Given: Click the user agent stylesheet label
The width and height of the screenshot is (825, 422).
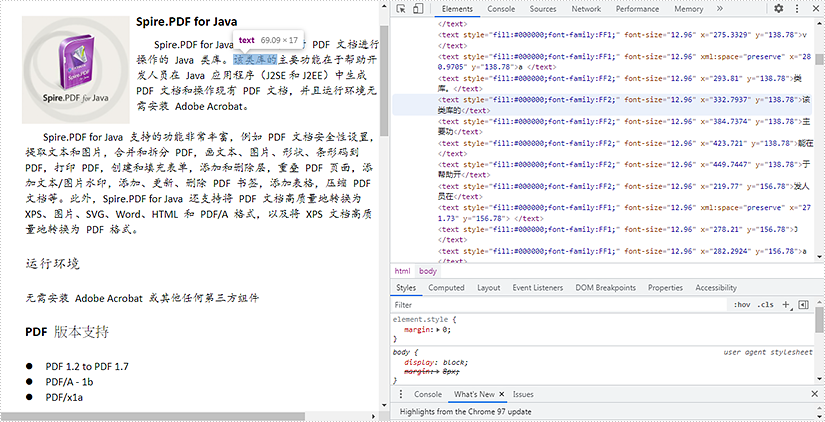Looking at the screenshot, I should point(768,352).
